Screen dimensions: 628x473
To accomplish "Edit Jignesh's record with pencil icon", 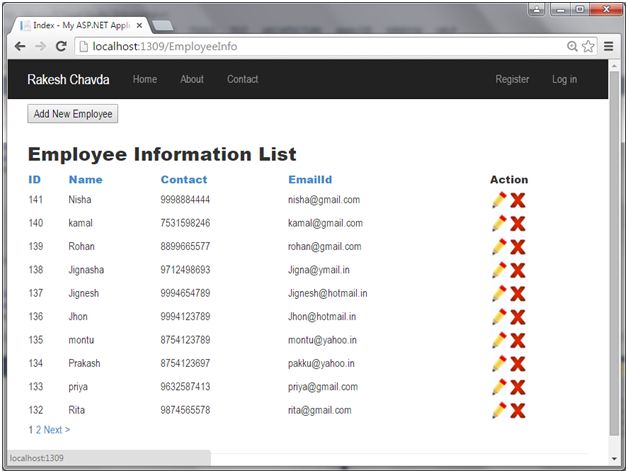I will 499,293.
